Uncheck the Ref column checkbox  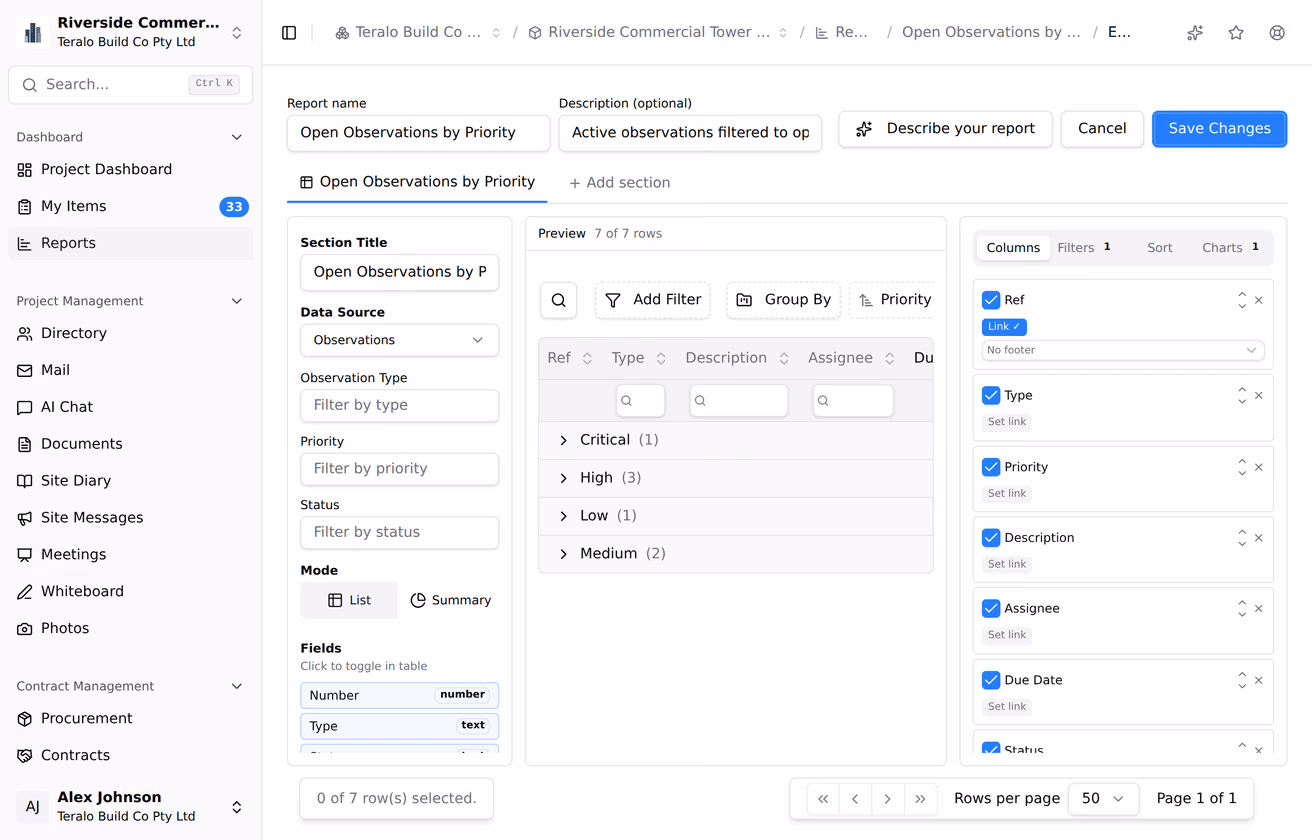[991, 300]
